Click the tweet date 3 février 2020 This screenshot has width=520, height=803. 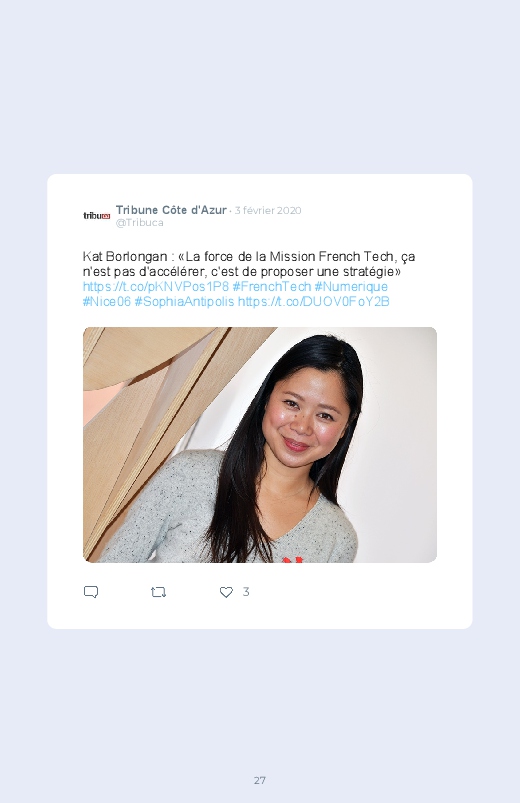[x=268, y=210]
